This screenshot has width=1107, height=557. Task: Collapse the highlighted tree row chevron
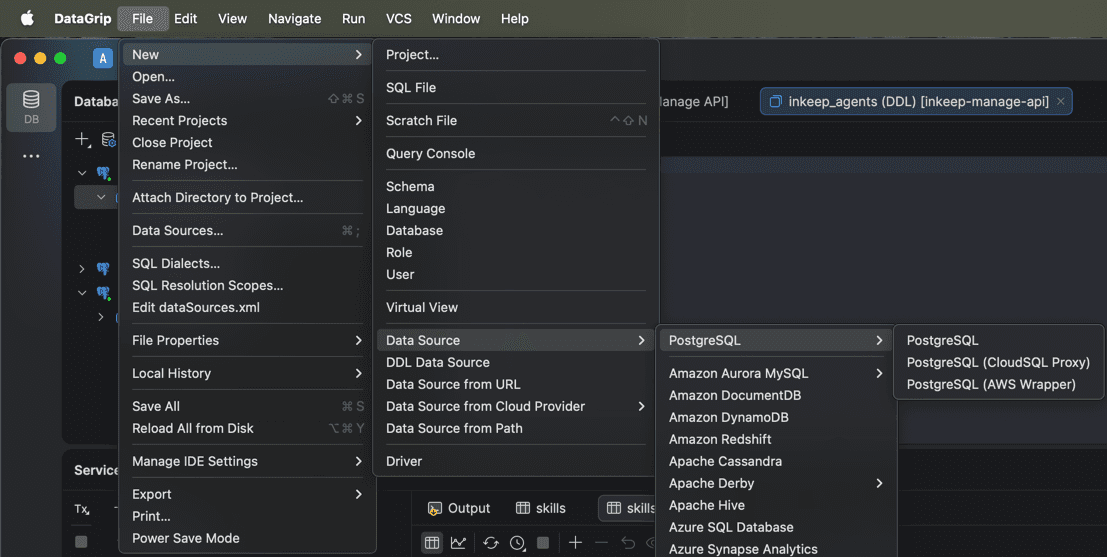tap(101, 197)
